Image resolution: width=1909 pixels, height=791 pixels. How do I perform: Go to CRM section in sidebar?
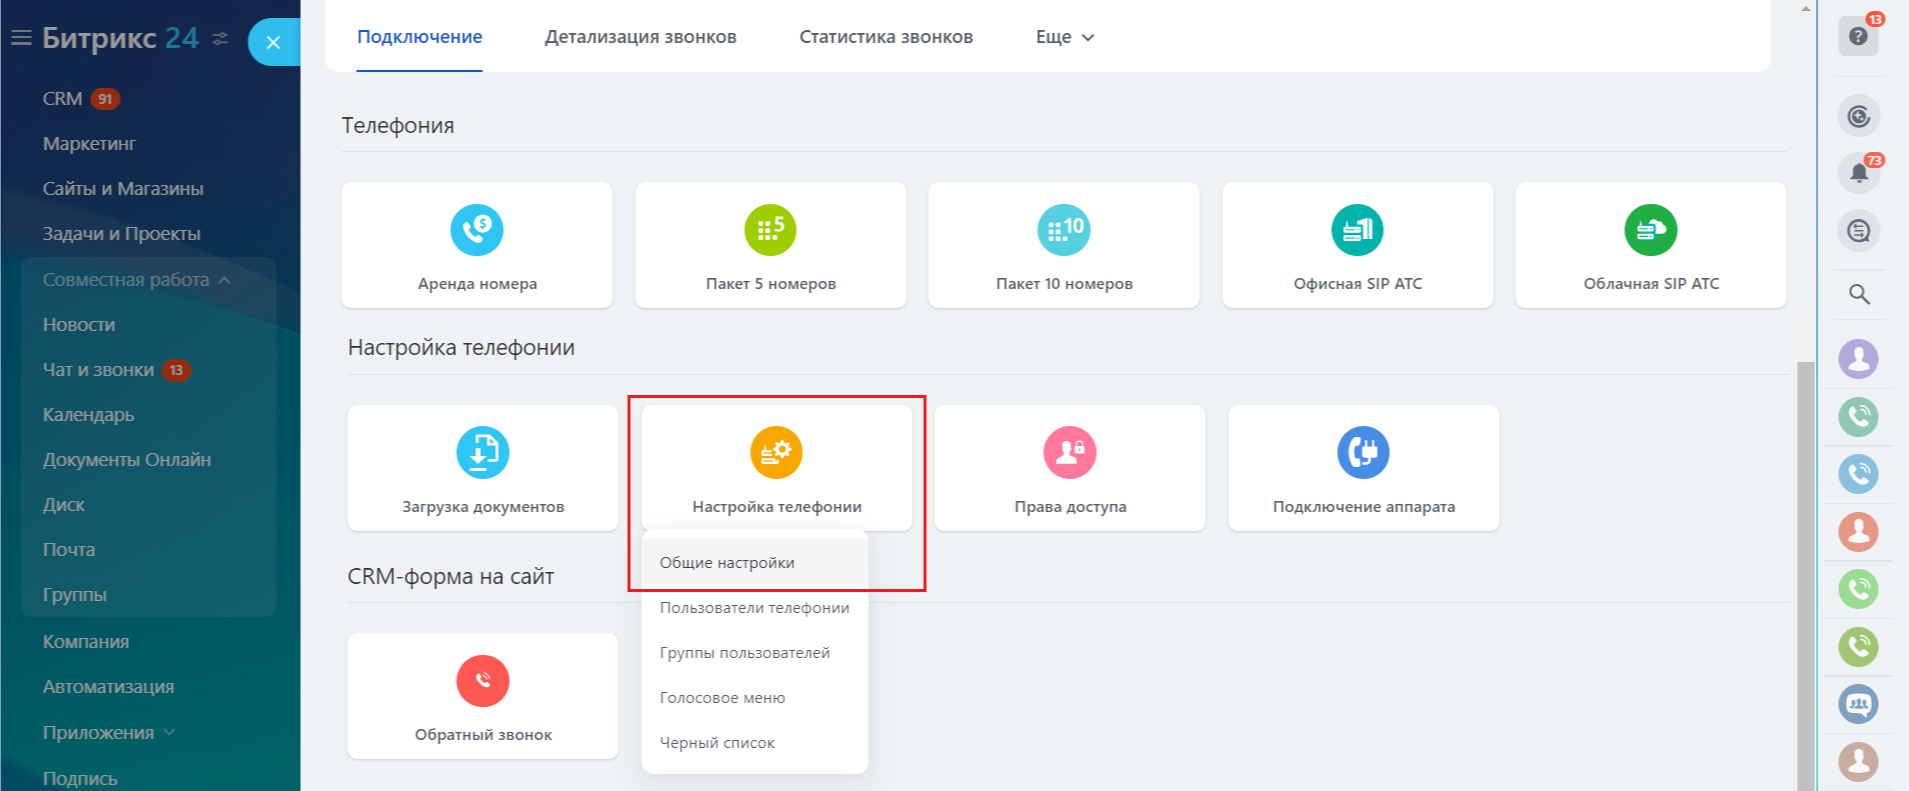tap(62, 99)
